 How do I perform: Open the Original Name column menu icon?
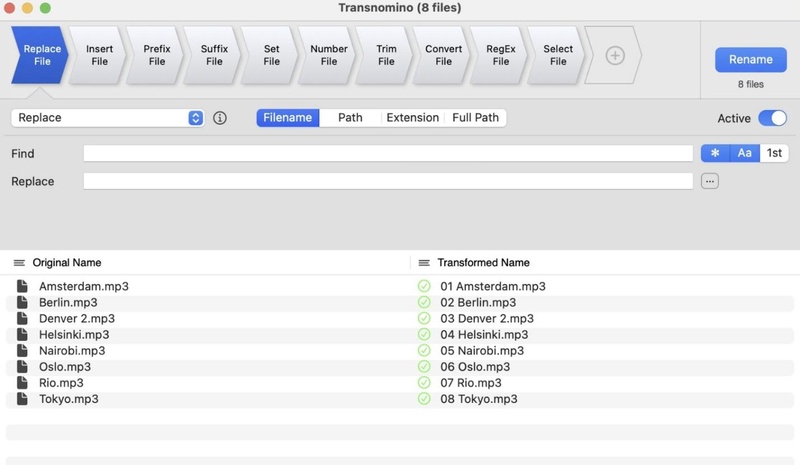point(19,263)
